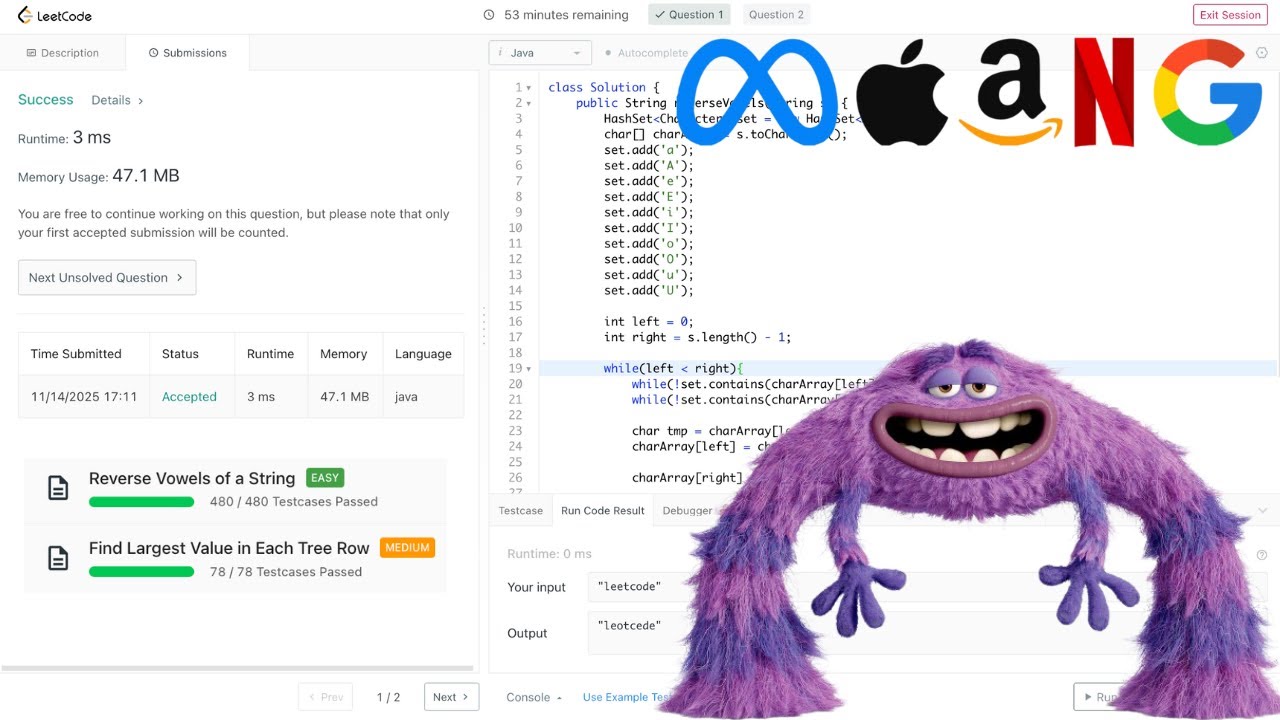Click the "11/14/2025 17:11" submission time cell

[84, 397]
